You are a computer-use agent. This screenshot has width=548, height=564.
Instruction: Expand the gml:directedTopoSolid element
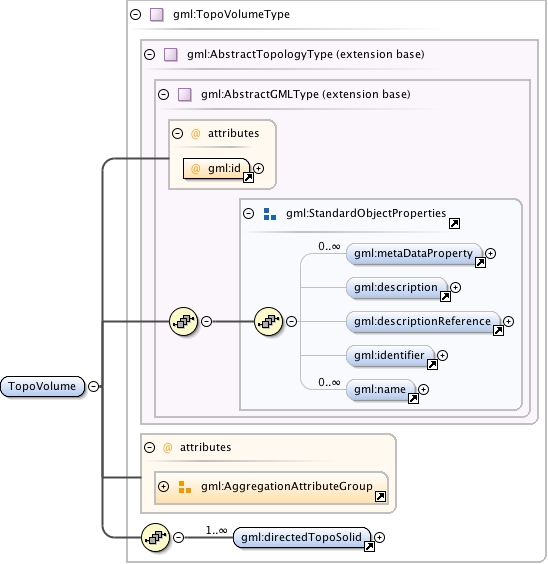tap(379, 537)
